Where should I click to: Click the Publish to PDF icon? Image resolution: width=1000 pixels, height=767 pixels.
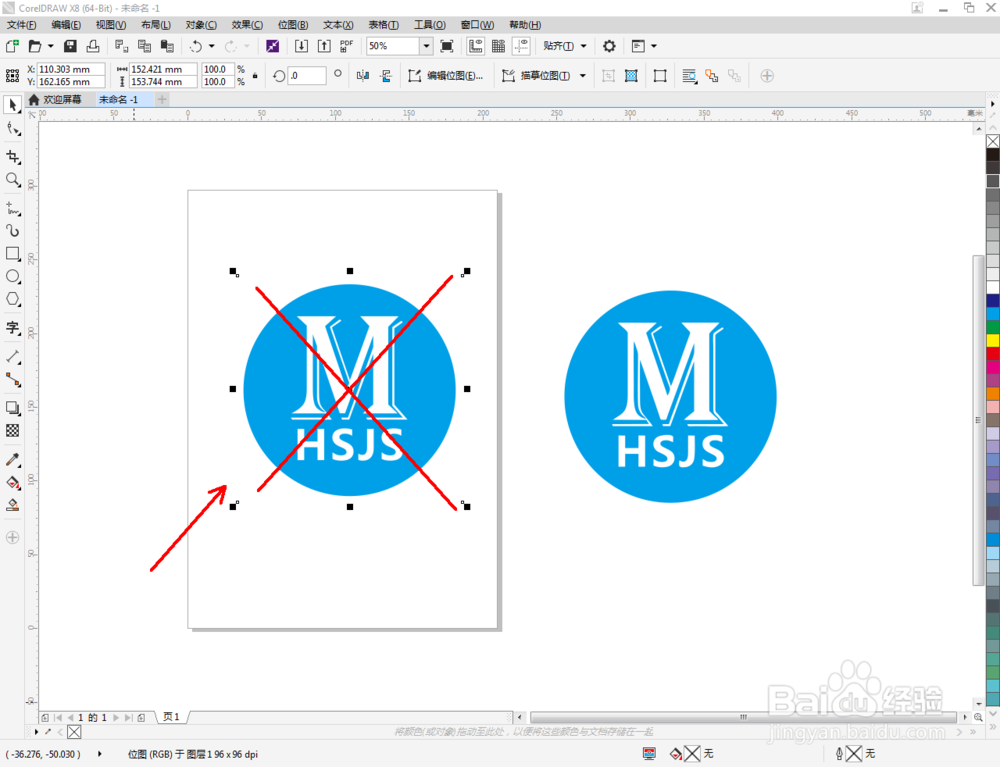coord(346,46)
